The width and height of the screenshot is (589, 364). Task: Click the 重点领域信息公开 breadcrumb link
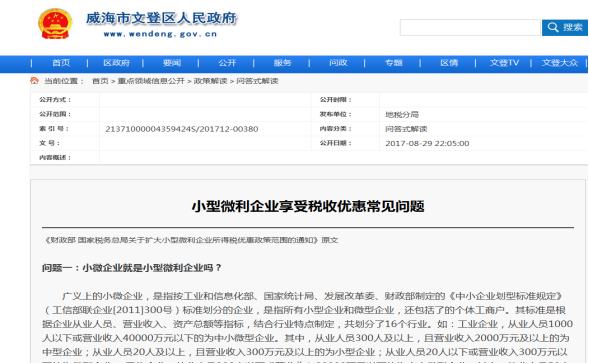point(151,81)
